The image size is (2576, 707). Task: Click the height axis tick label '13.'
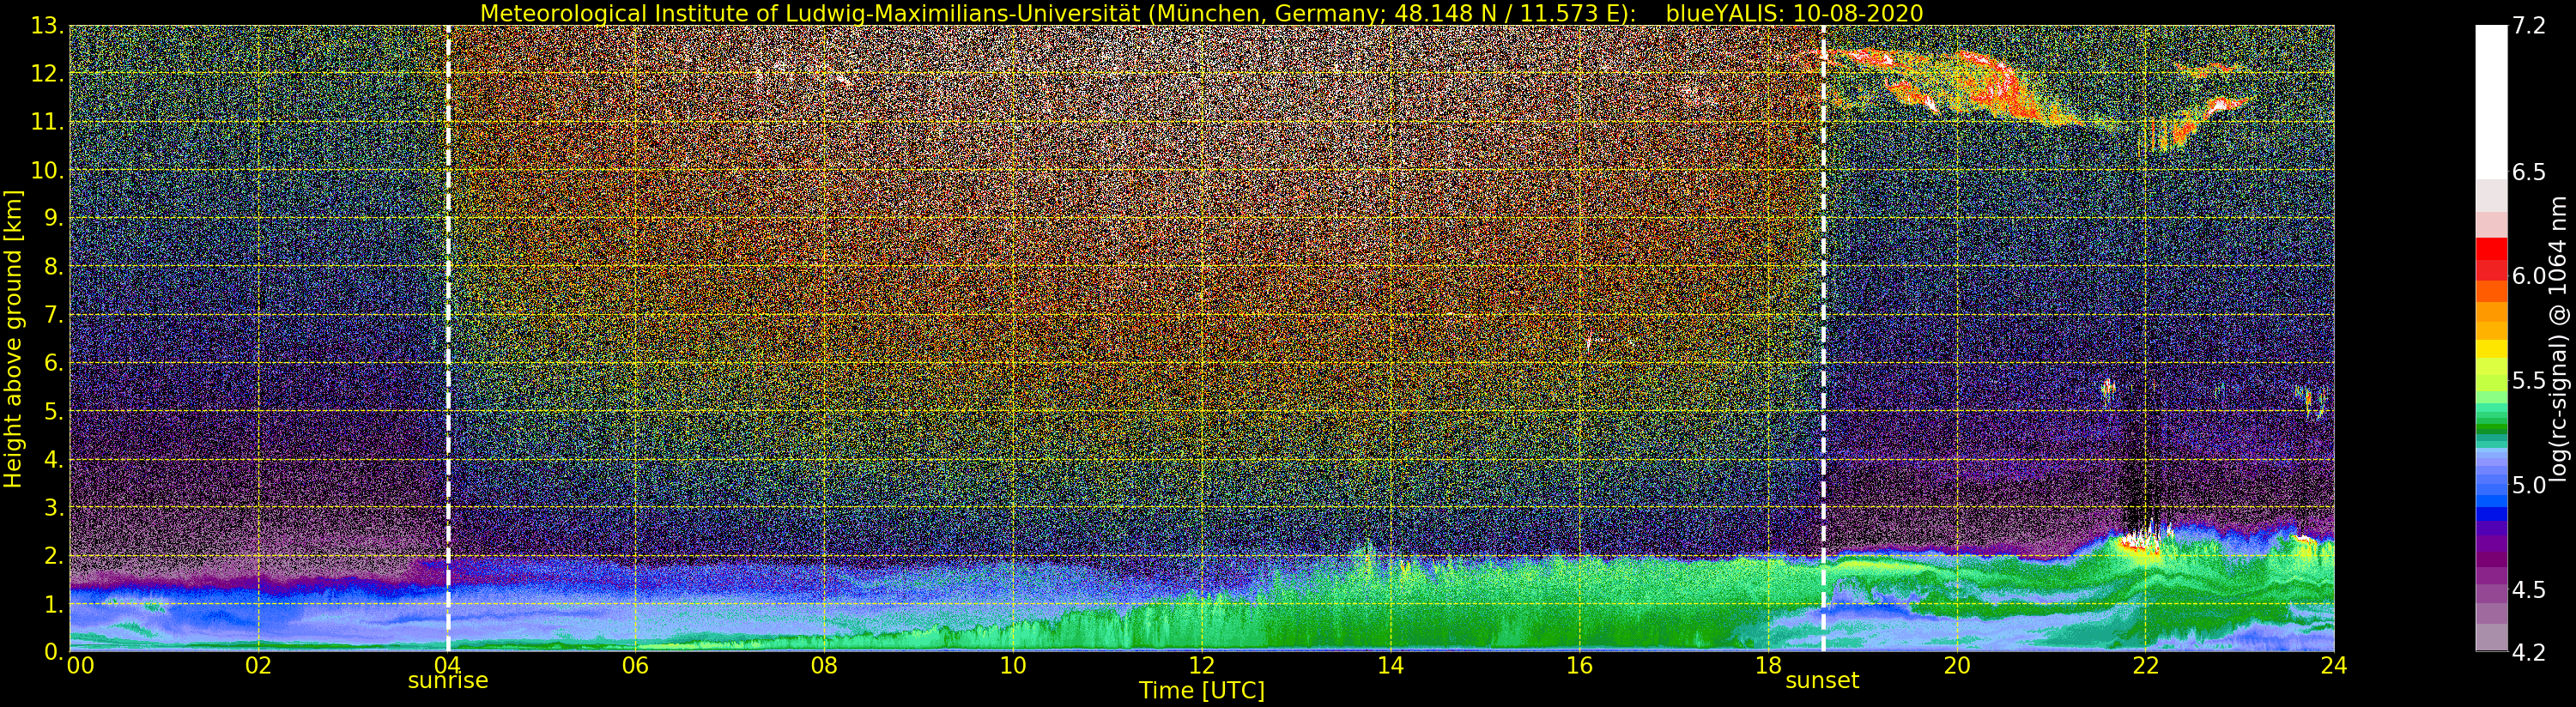(47, 26)
